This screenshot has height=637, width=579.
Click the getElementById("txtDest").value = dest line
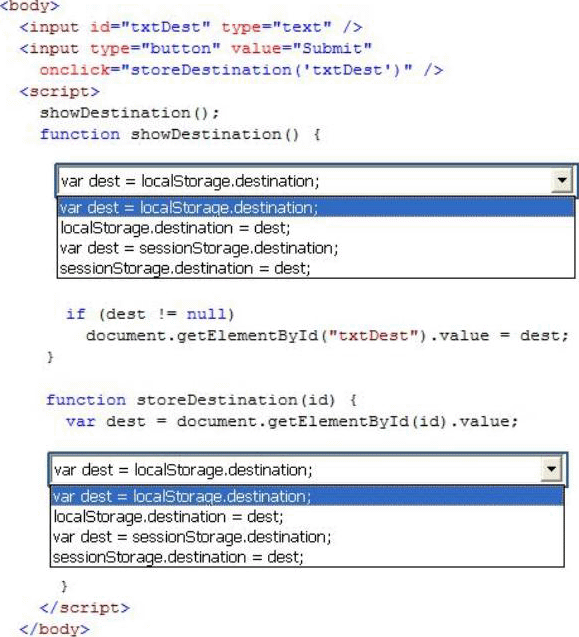point(327,336)
